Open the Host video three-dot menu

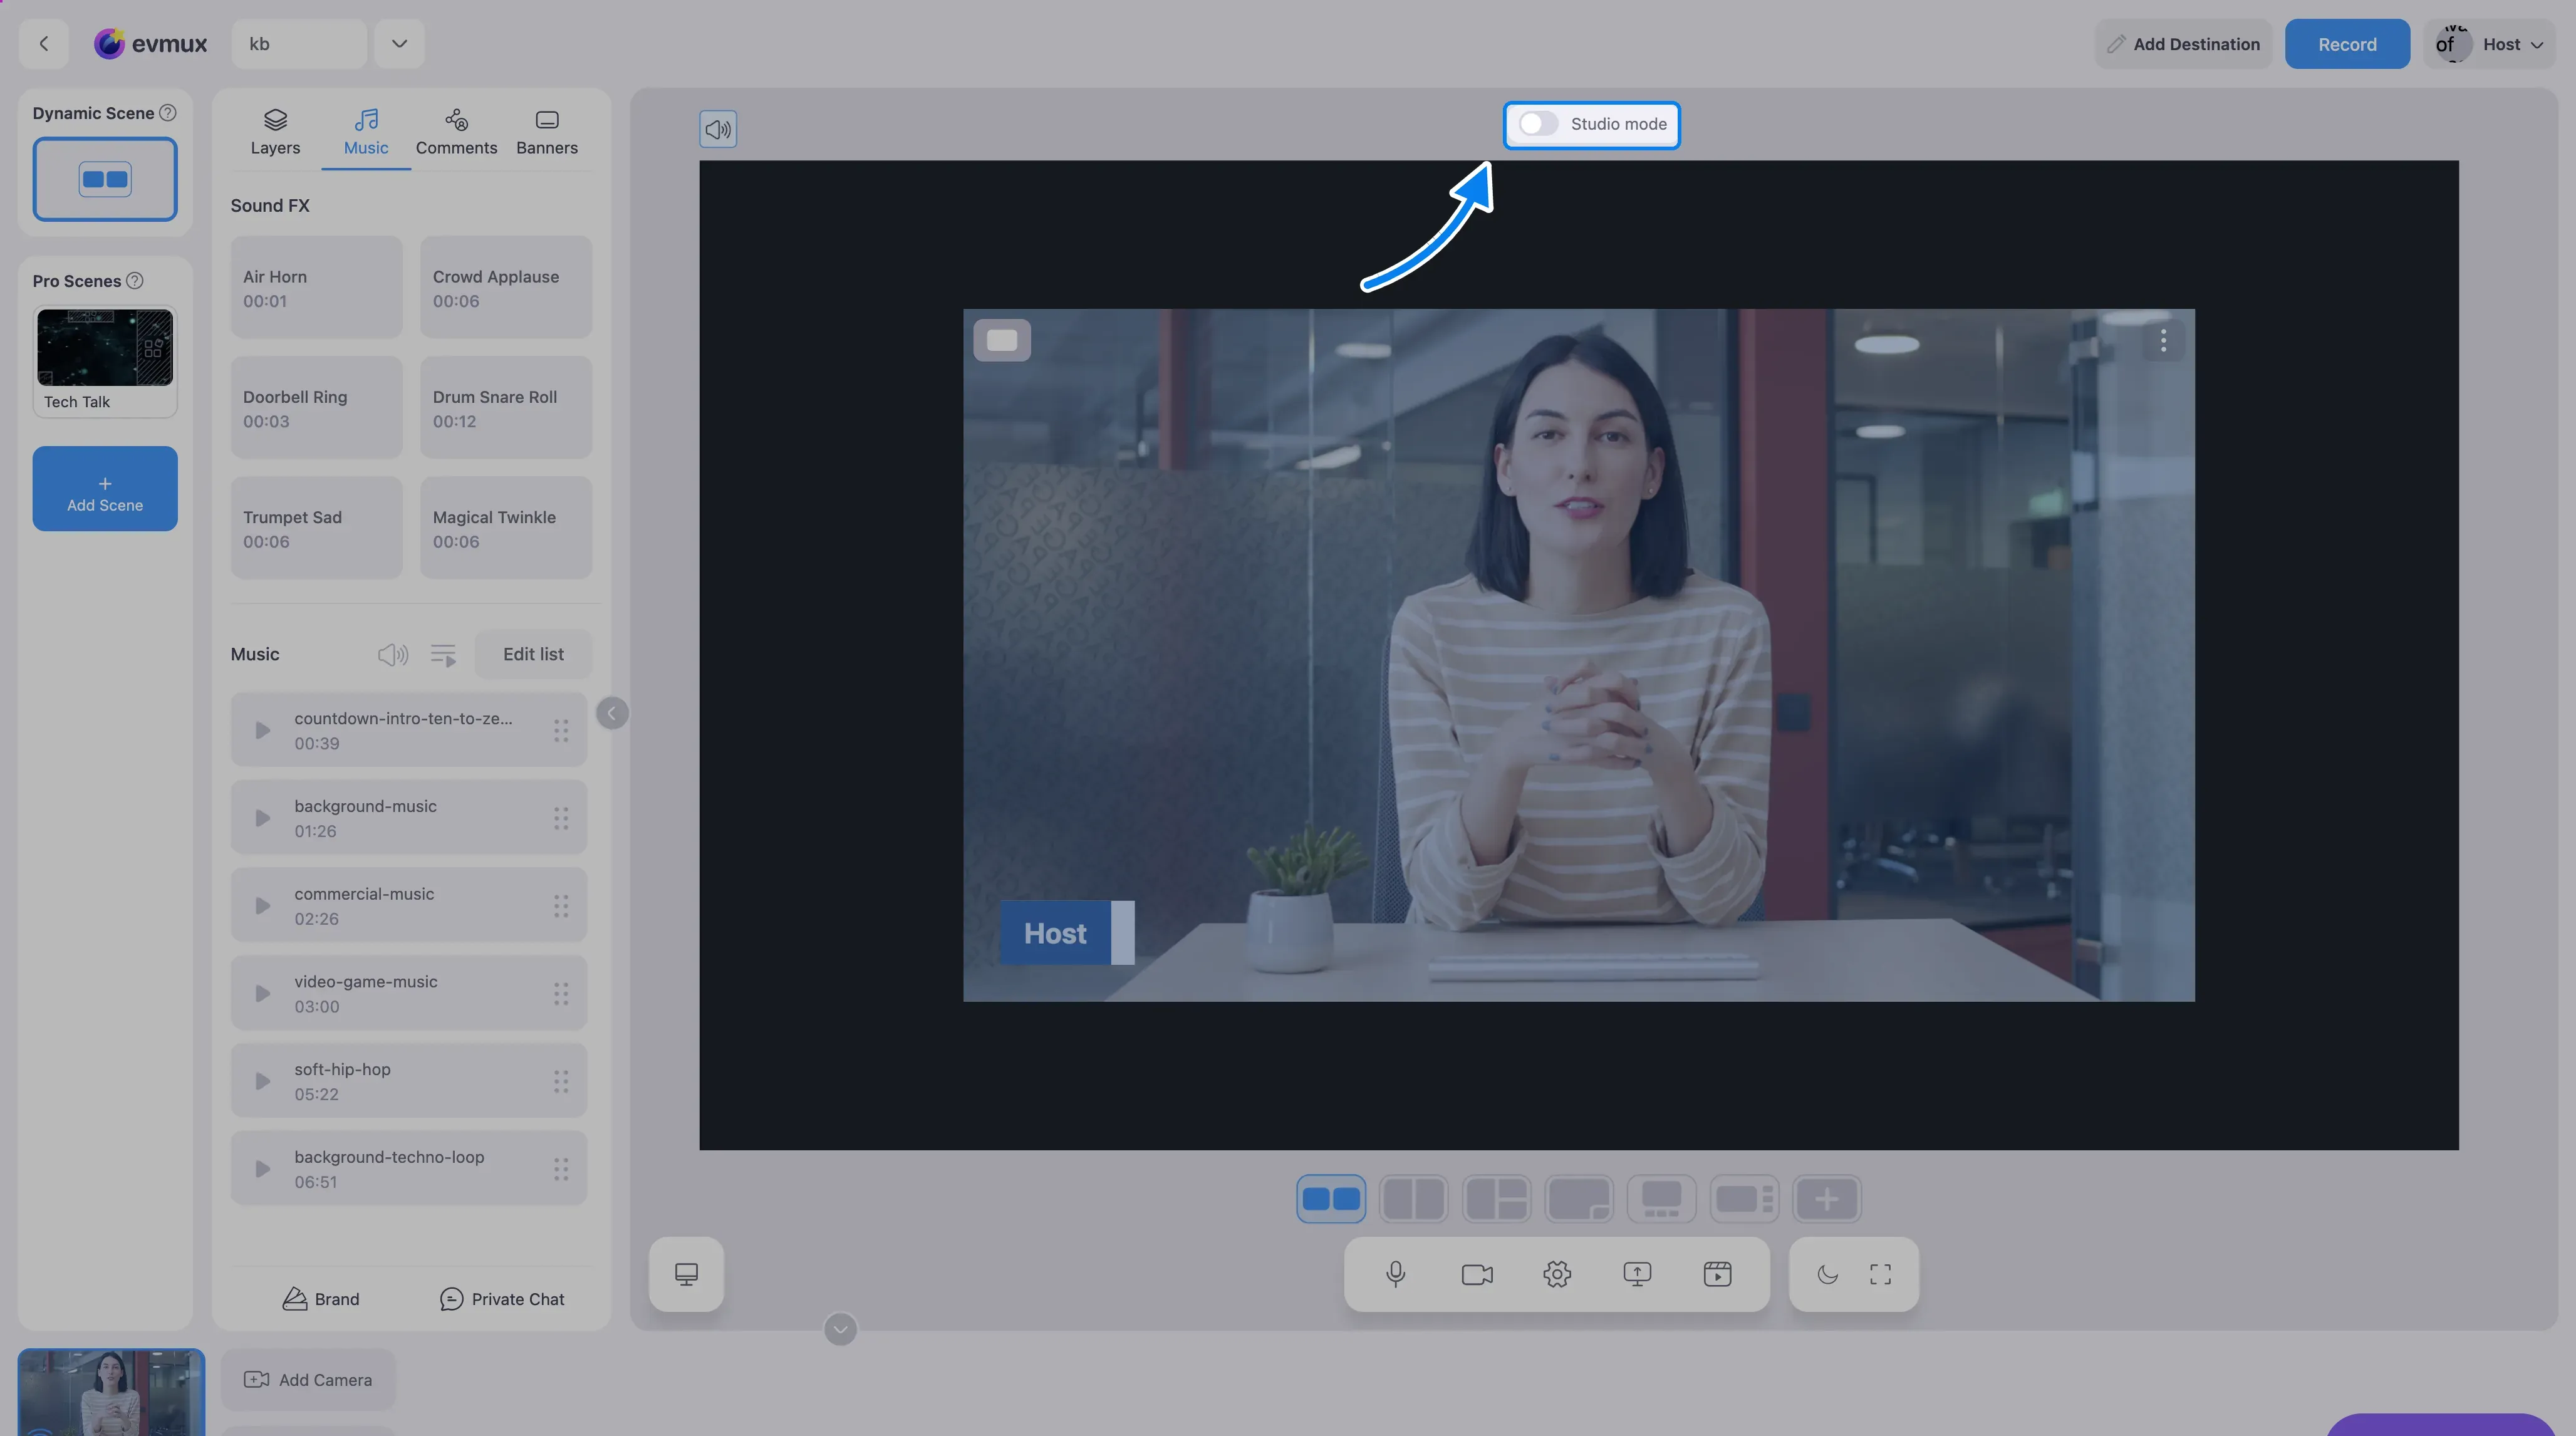click(2163, 341)
